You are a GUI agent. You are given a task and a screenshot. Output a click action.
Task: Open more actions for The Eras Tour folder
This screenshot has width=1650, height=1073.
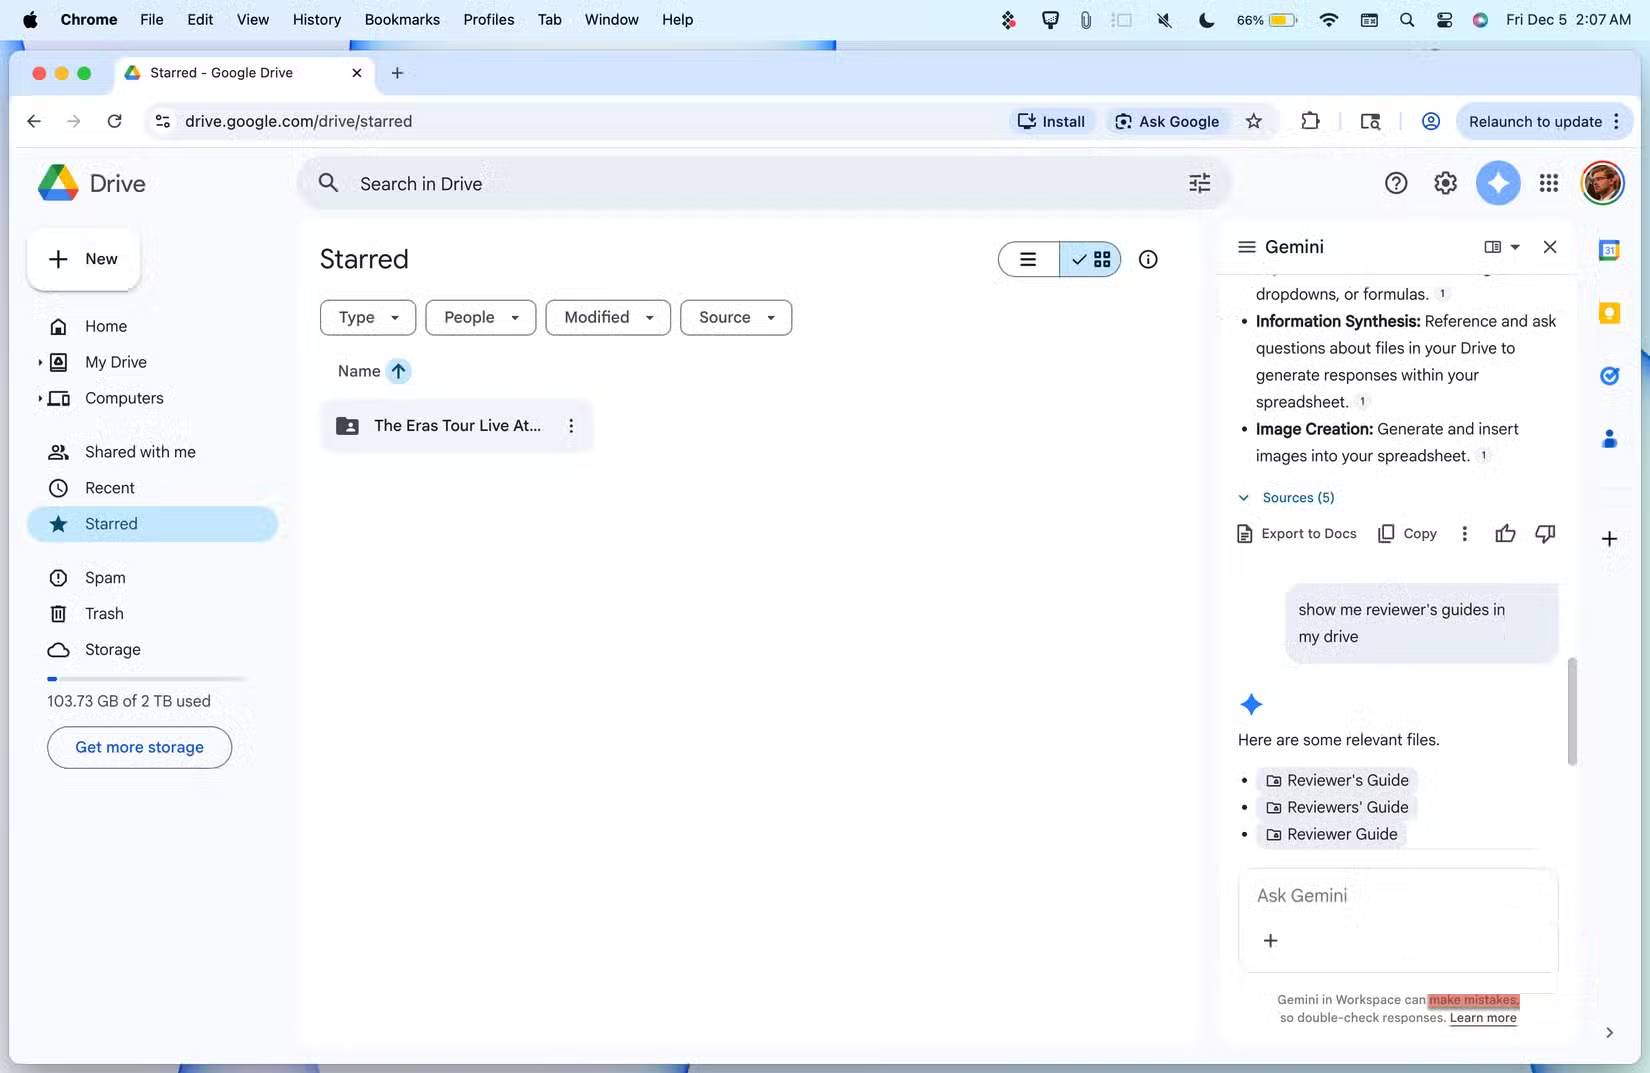tap(571, 426)
